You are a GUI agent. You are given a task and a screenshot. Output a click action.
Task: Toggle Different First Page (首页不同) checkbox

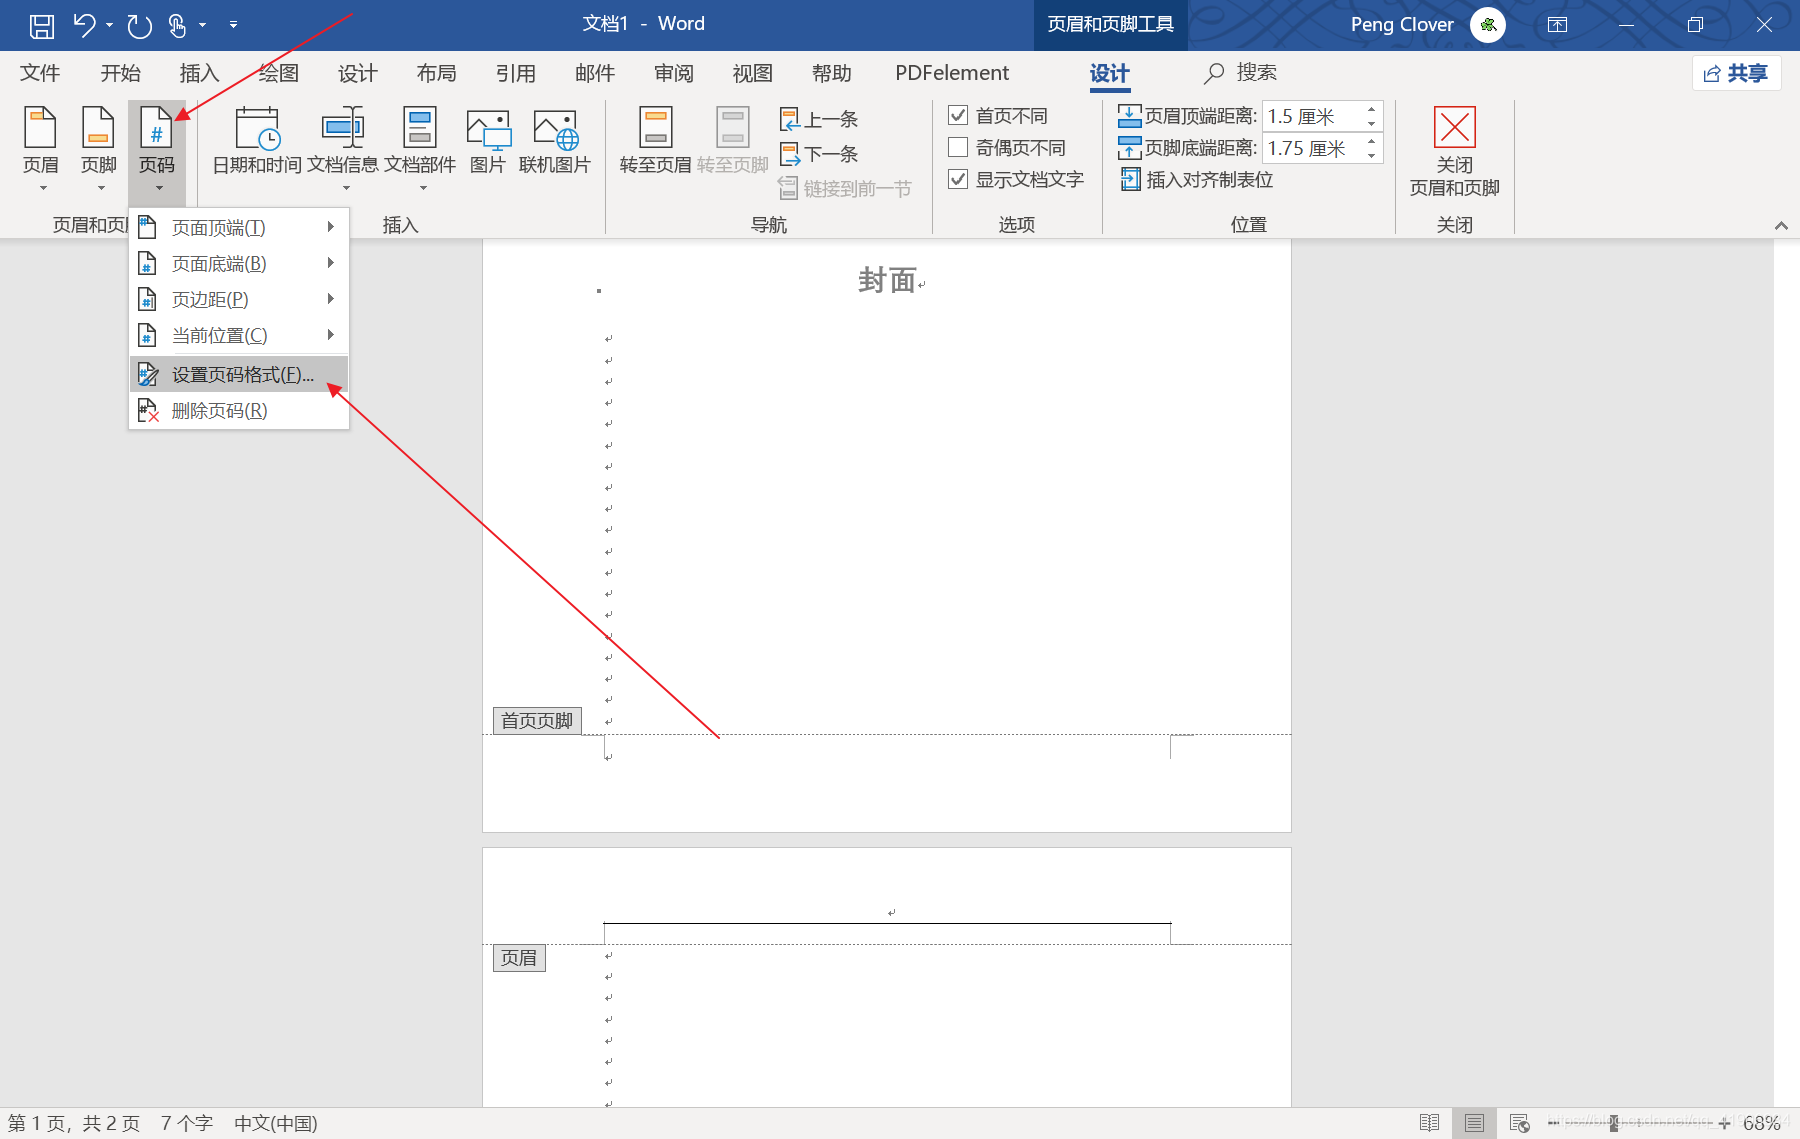pyautogui.click(x=958, y=115)
